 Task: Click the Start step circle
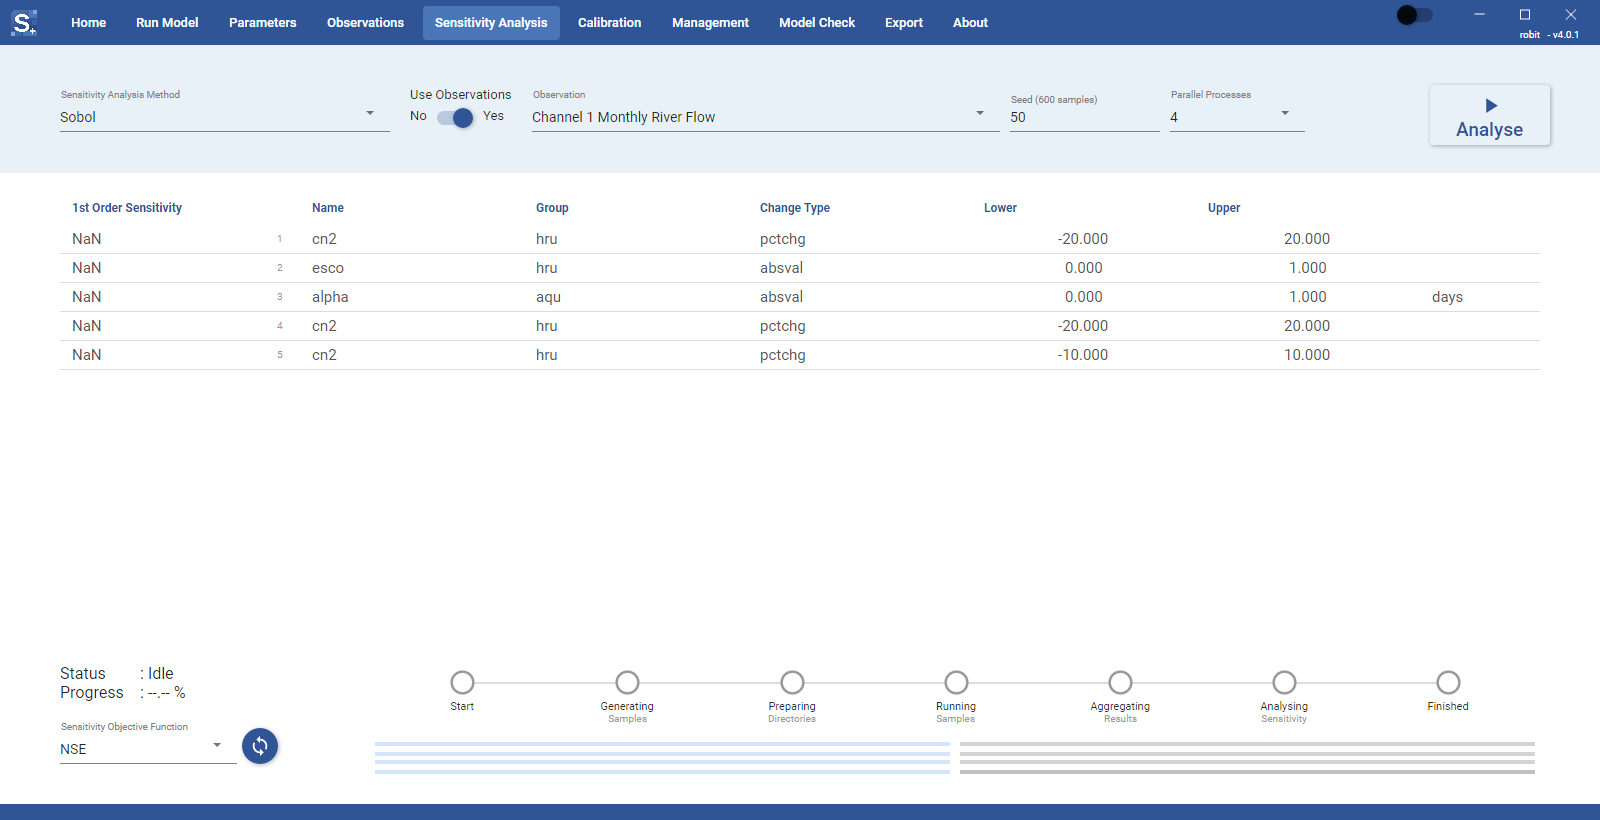(462, 682)
